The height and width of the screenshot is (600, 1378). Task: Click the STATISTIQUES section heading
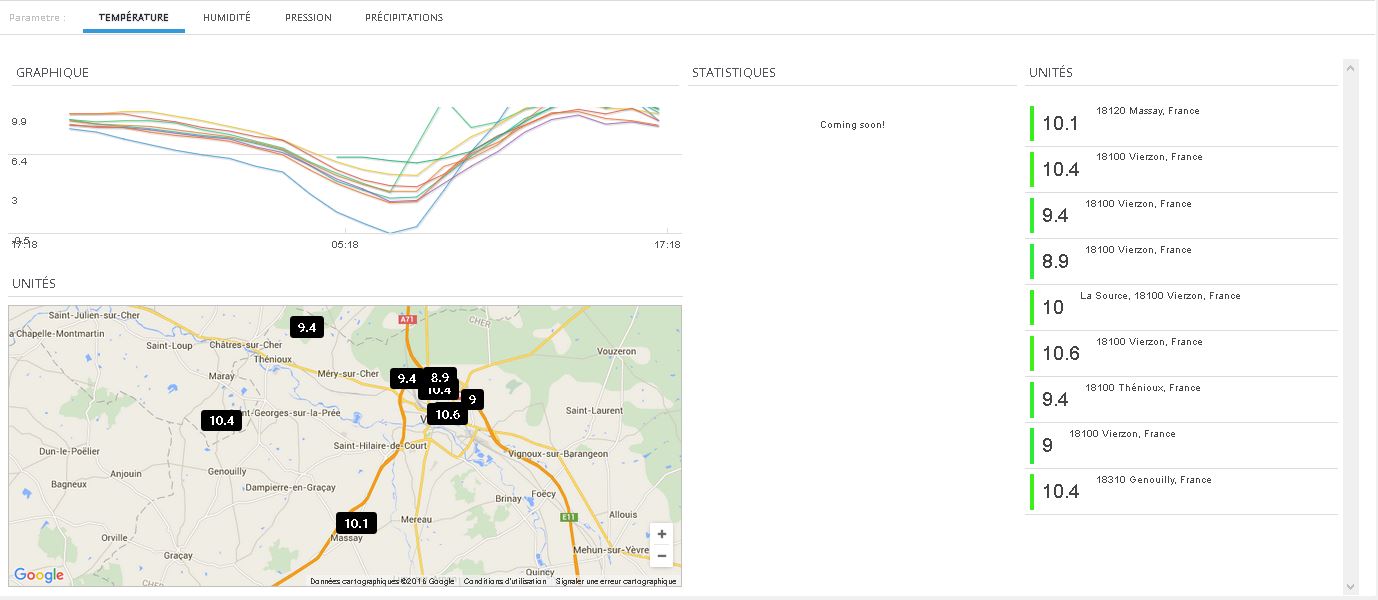(x=733, y=73)
